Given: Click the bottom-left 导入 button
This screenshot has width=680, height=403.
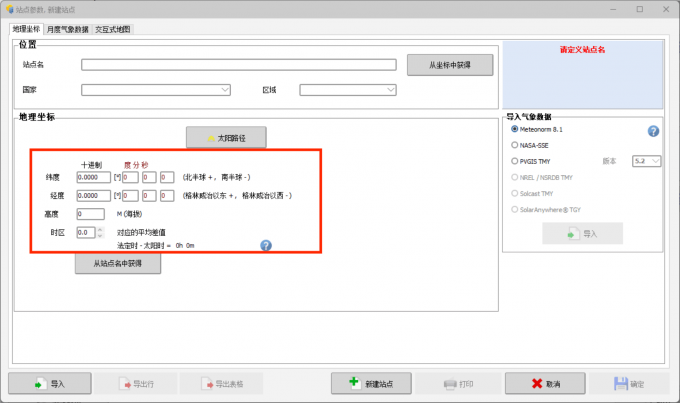Looking at the screenshot, I should (x=50, y=383).
